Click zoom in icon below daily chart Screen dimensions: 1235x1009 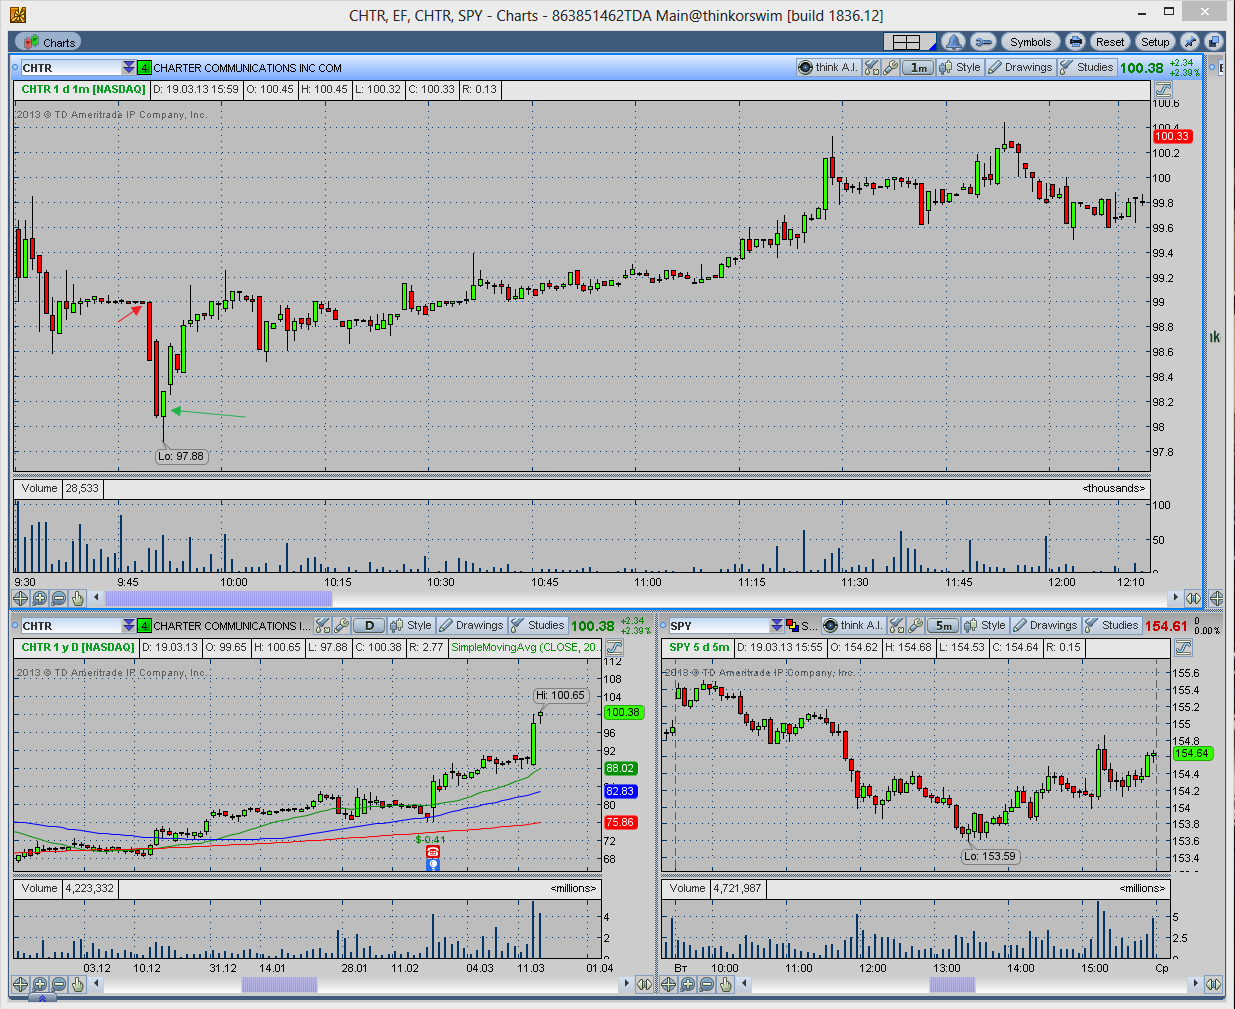click(39, 984)
